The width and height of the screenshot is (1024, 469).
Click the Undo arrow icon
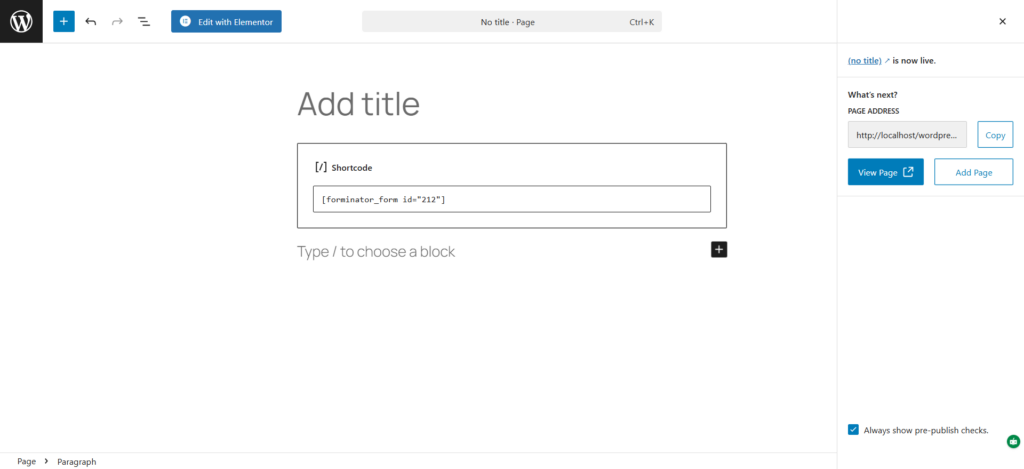(91, 21)
